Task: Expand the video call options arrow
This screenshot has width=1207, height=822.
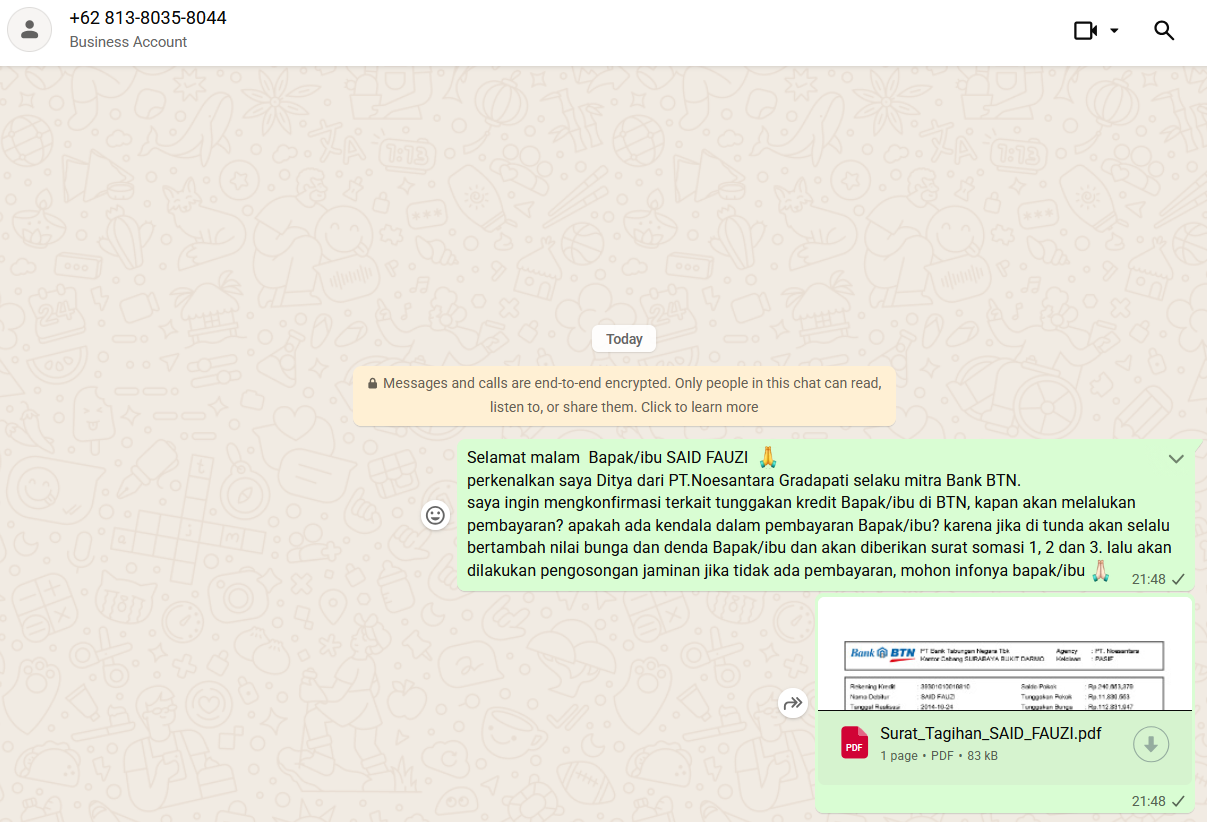Action: pos(1114,30)
